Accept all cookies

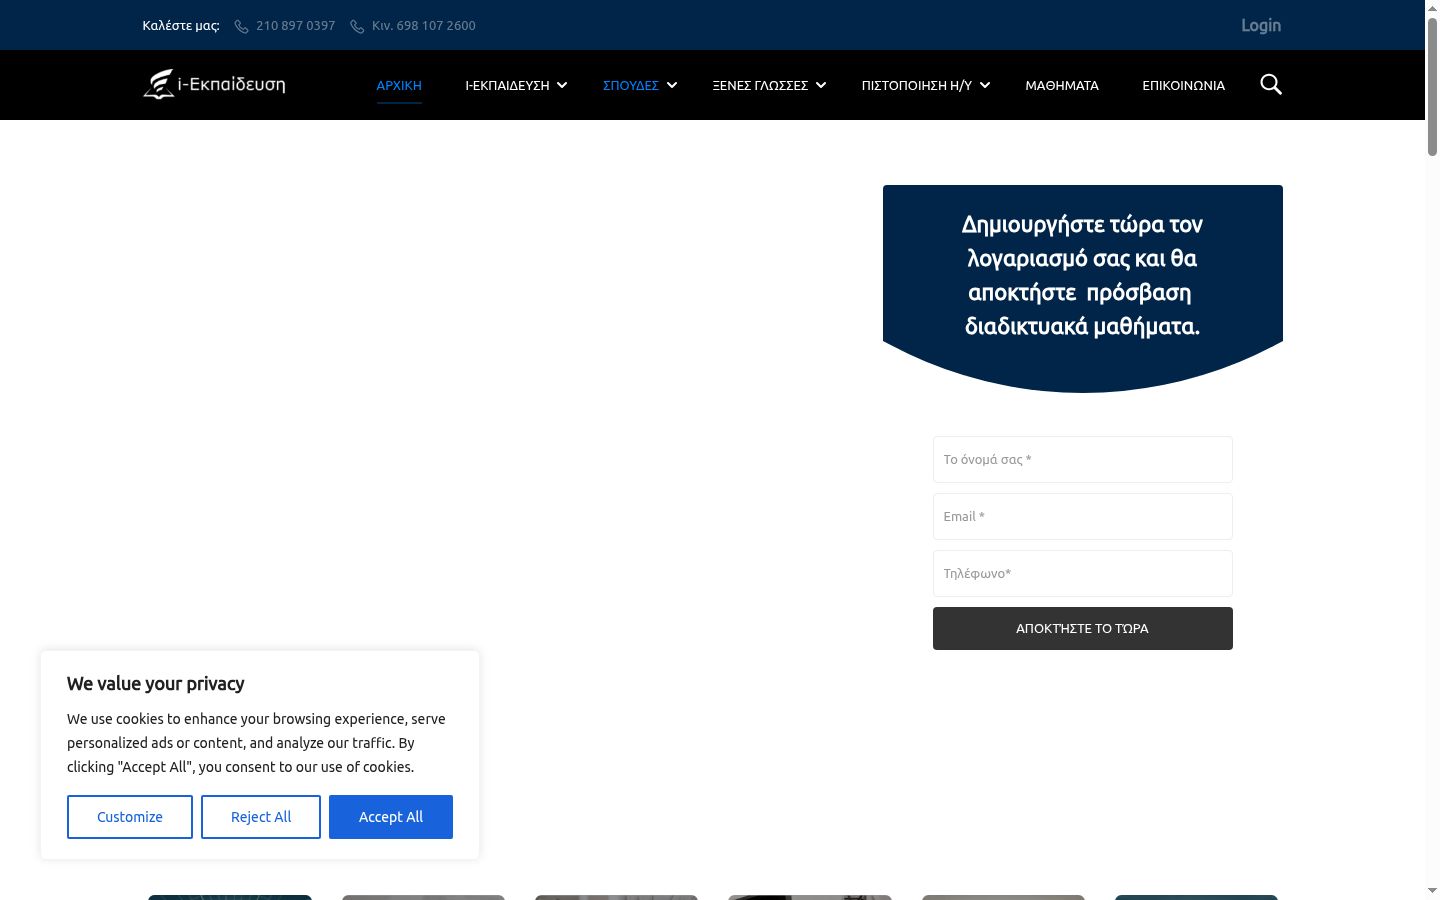click(x=391, y=817)
